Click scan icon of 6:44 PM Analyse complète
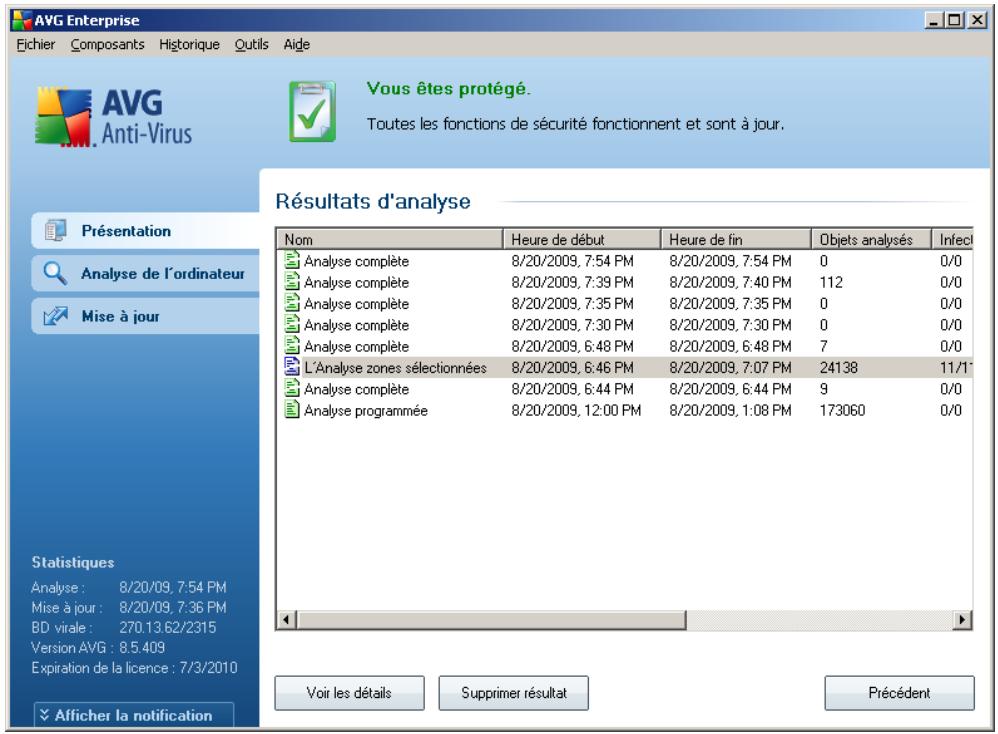 click(292, 388)
